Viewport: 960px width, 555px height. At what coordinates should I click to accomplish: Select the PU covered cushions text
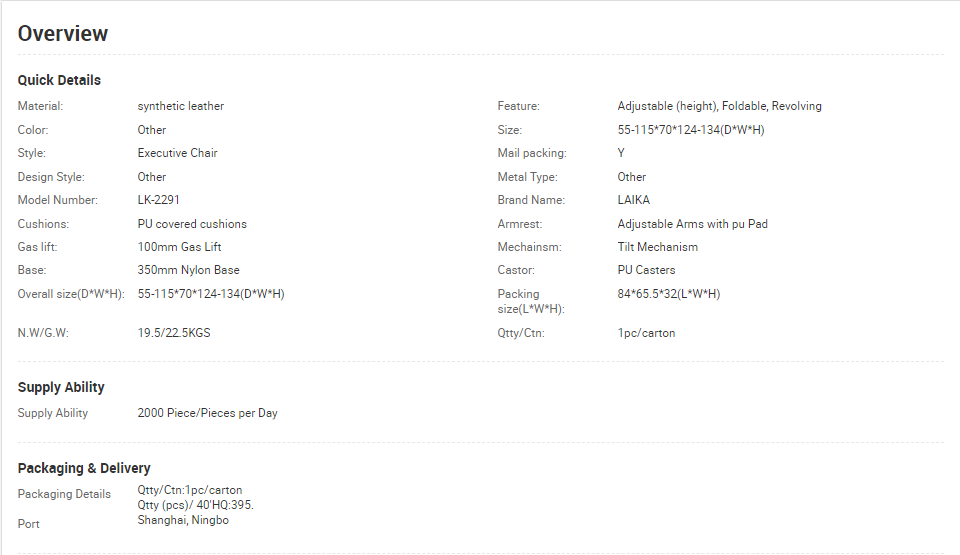tap(192, 224)
